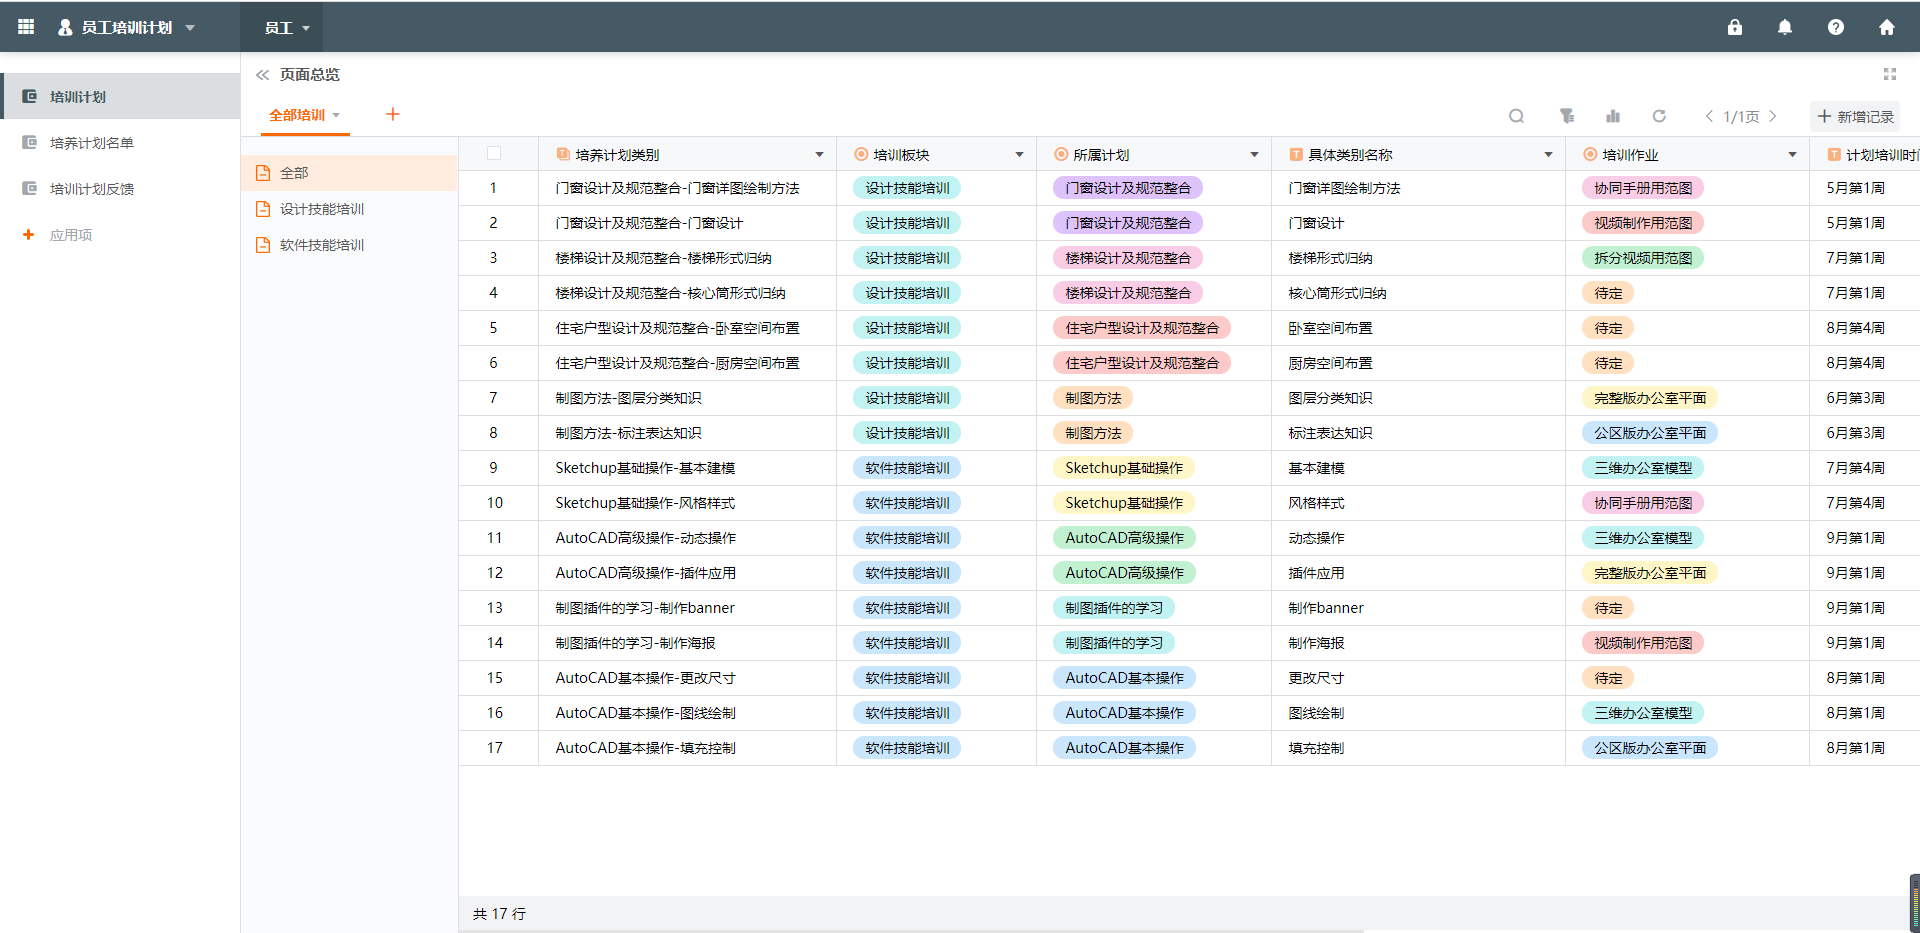Viewport: 1920px width, 933px height.
Task: Open the search within the table
Action: pos(1516,116)
